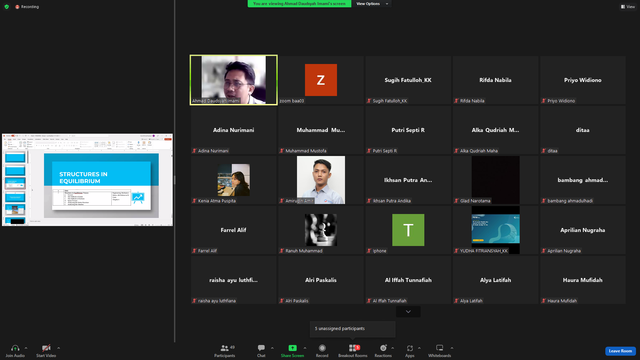Select Haura Mufidah's participant tile
The width and height of the screenshot is (640, 360).
coord(583,280)
